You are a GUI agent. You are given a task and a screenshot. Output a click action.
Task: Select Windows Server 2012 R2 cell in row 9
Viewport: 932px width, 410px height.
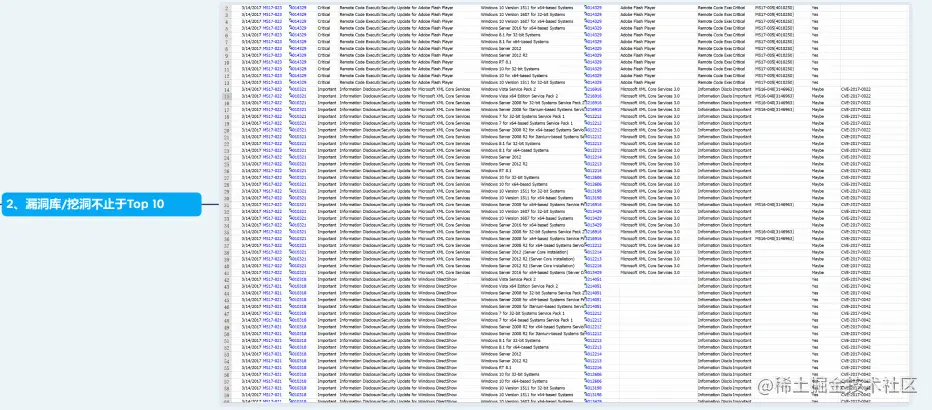coord(504,55)
